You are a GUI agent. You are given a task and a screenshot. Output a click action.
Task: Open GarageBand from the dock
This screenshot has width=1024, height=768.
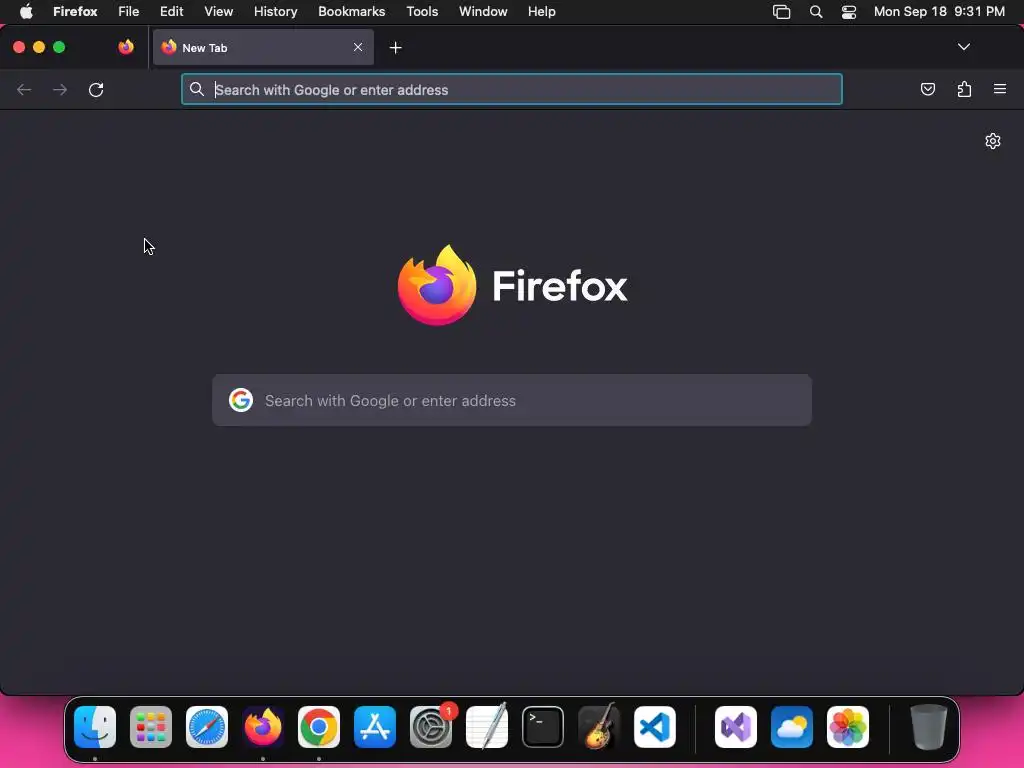[599, 727]
